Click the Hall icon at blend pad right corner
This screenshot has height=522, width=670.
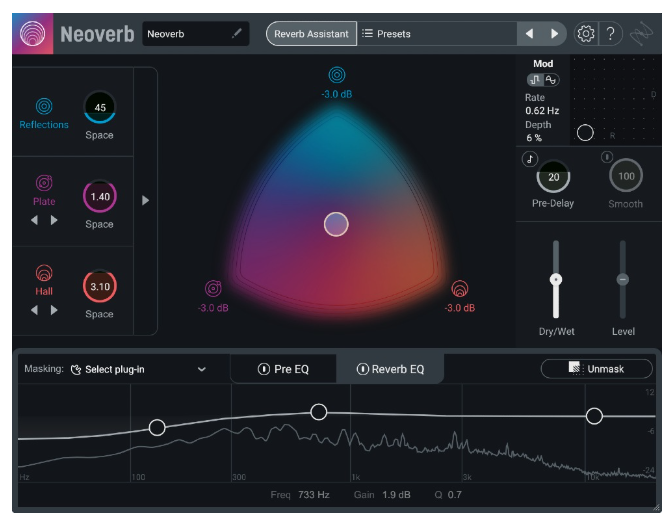tap(460, 289)
